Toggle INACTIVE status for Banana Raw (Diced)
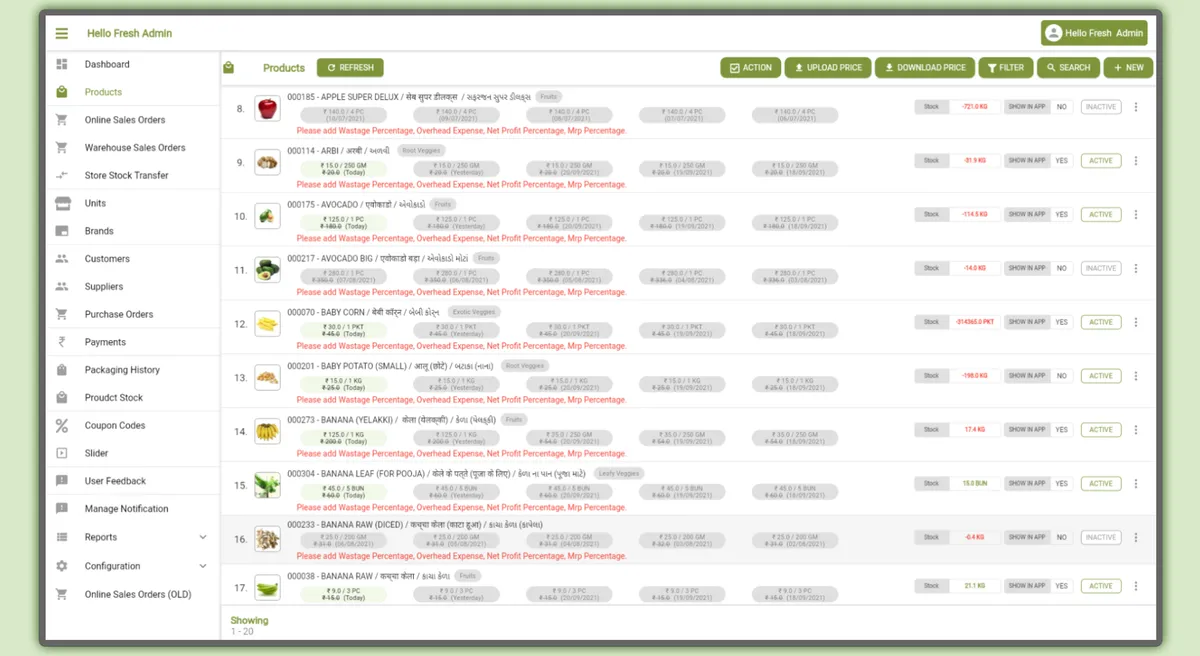 click(1101, 538)
